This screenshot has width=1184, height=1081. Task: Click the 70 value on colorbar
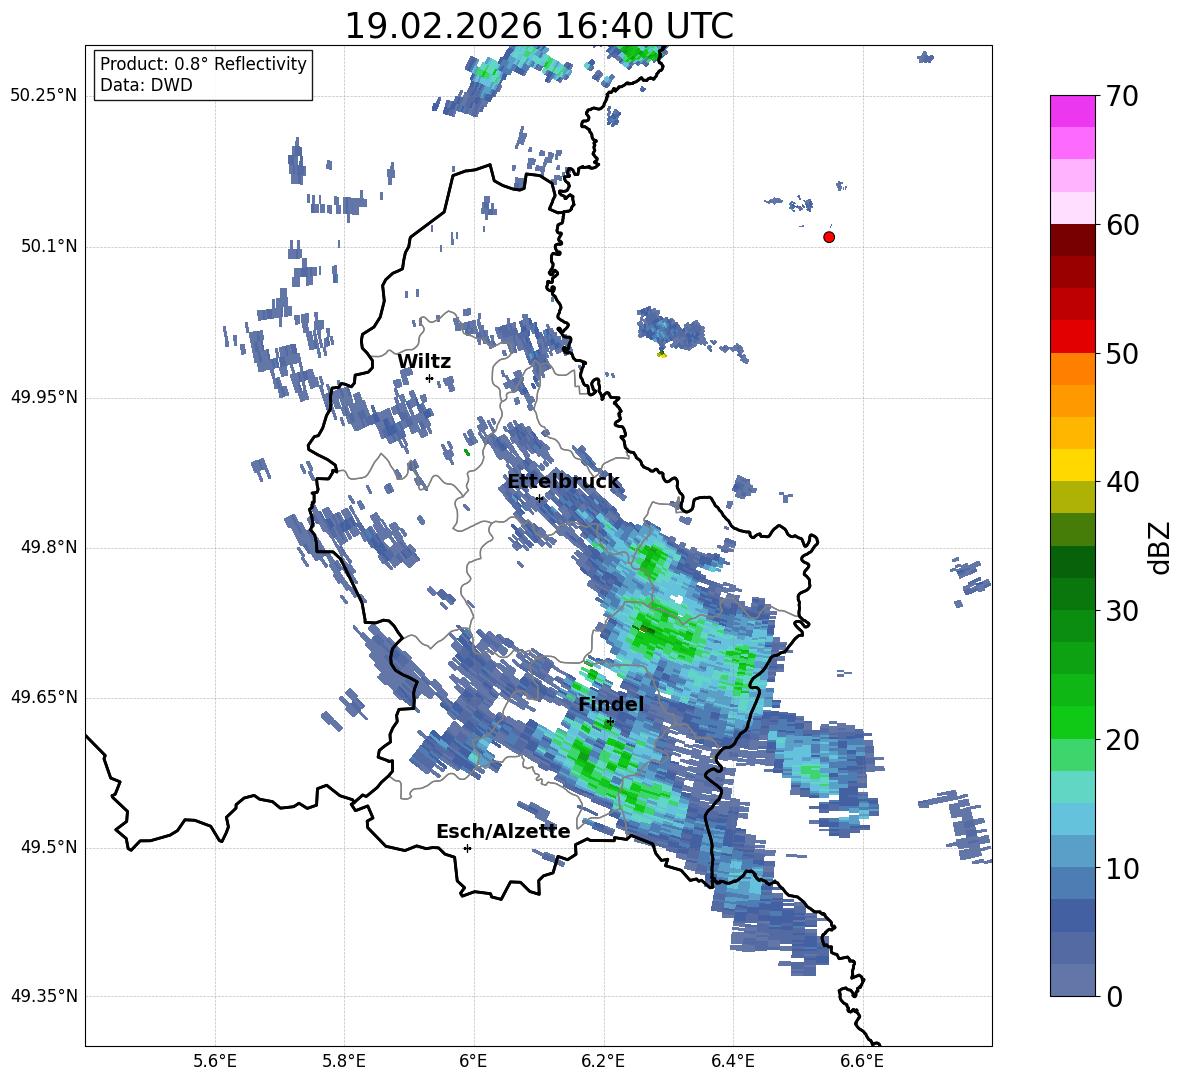point(1122,97)
